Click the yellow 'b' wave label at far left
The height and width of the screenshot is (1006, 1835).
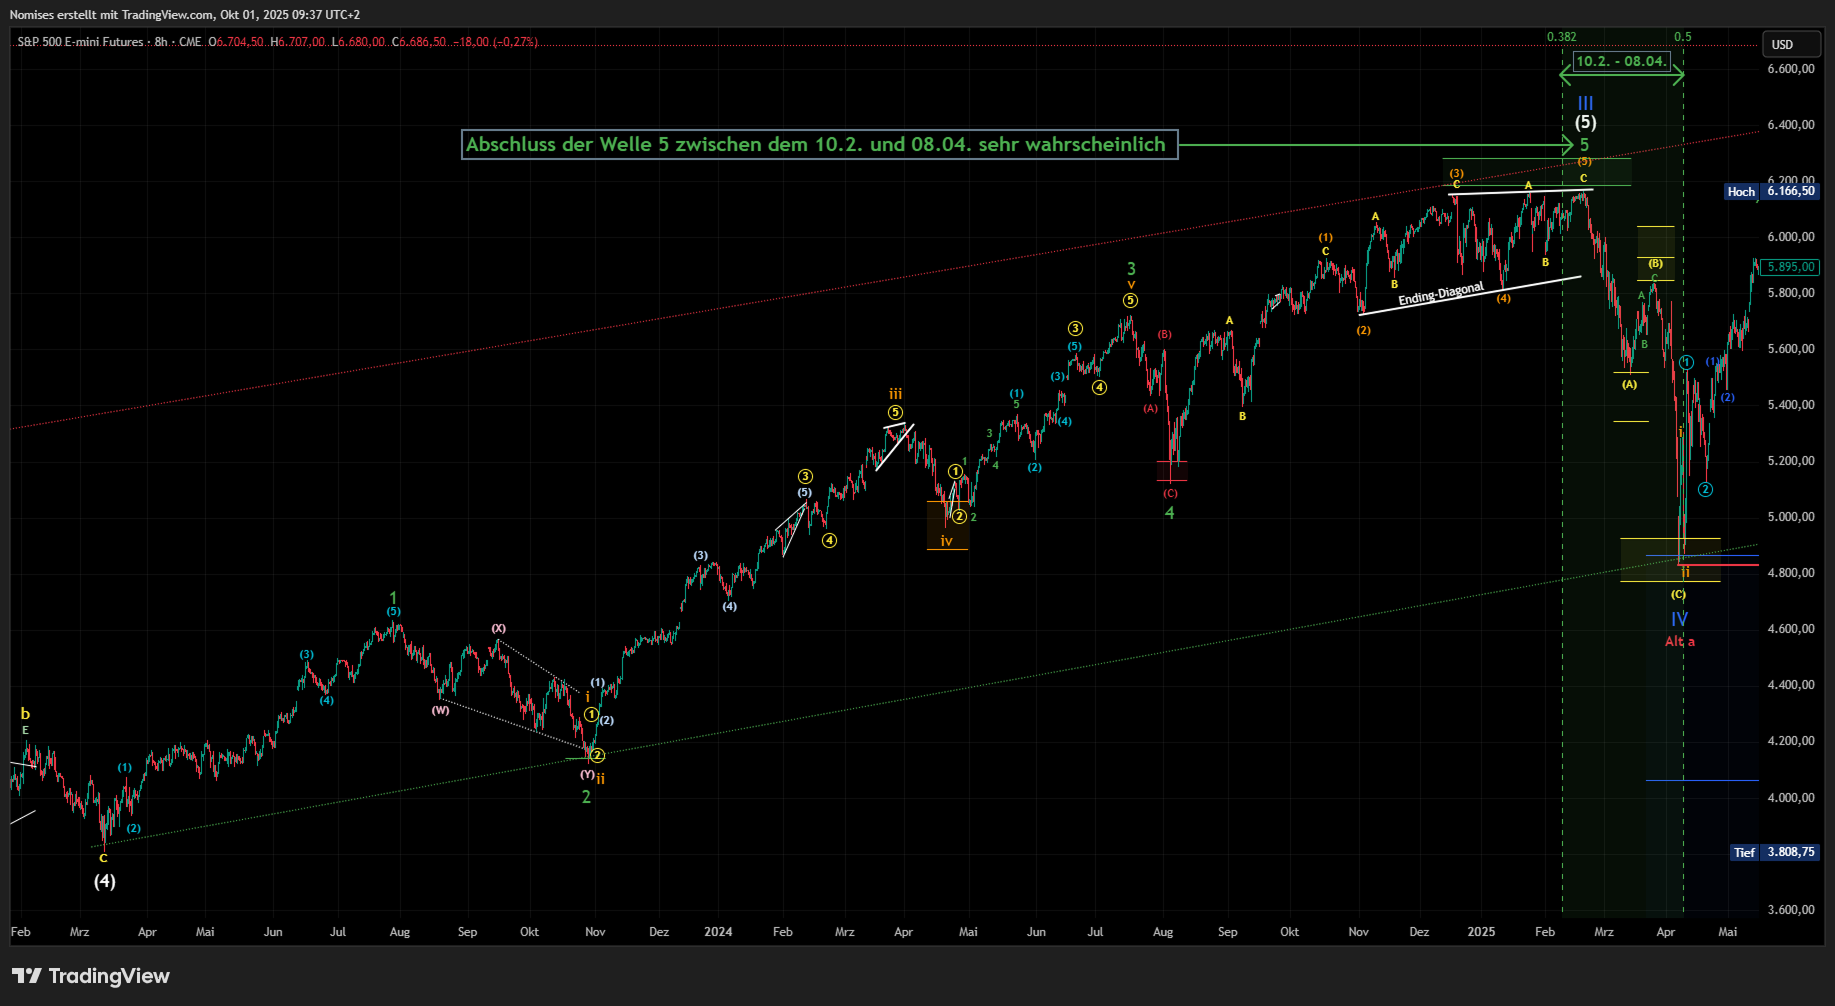pyautogui.click(x=25, y=714)
